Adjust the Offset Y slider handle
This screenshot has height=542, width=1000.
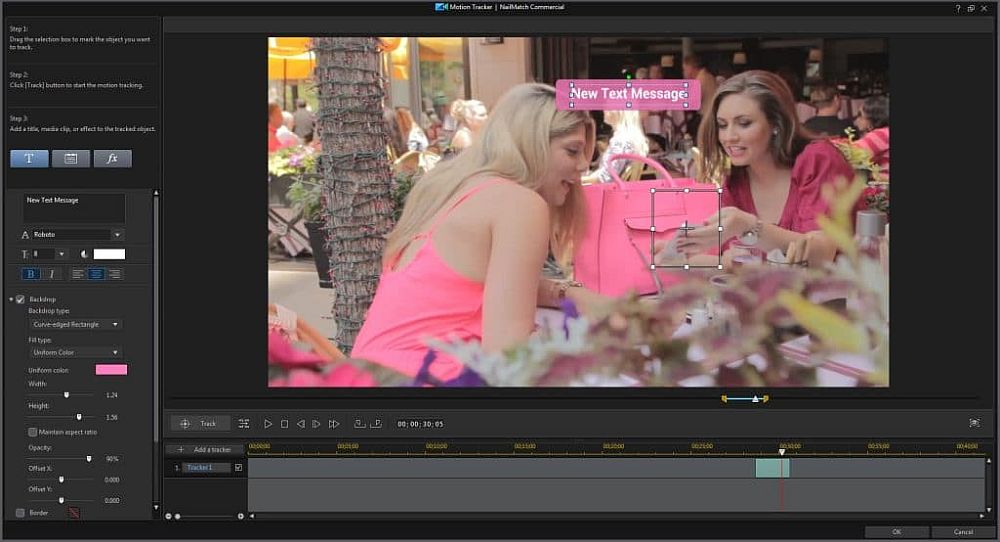pos(61,501)
